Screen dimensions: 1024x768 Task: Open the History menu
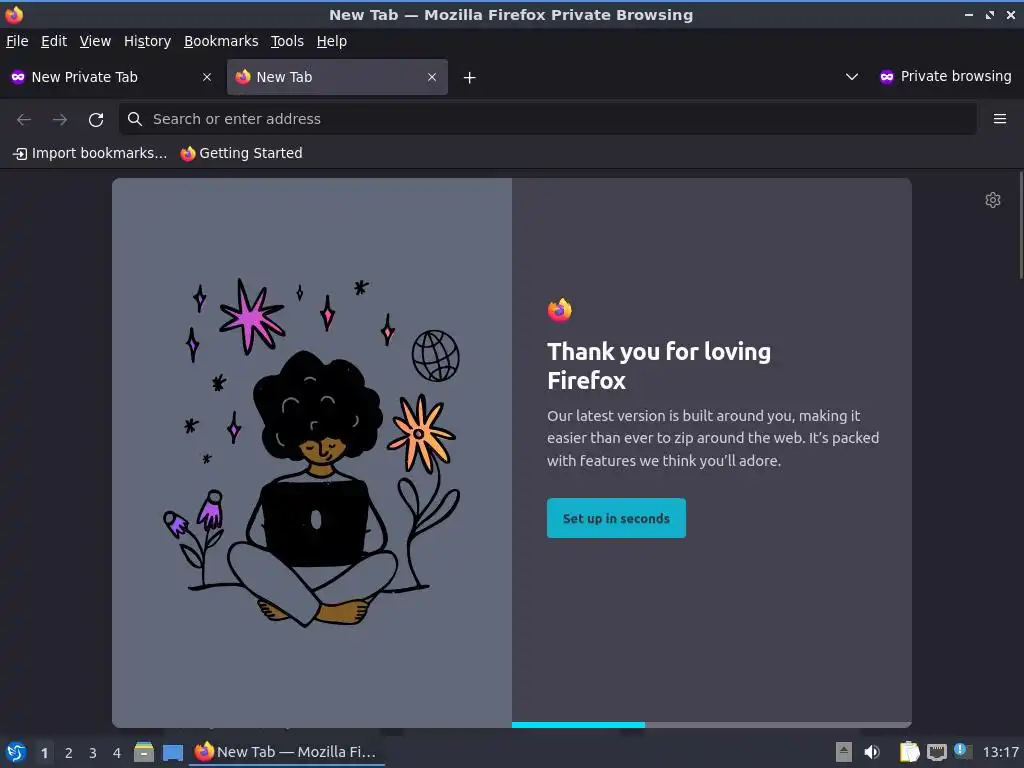(x=148, y=41)
